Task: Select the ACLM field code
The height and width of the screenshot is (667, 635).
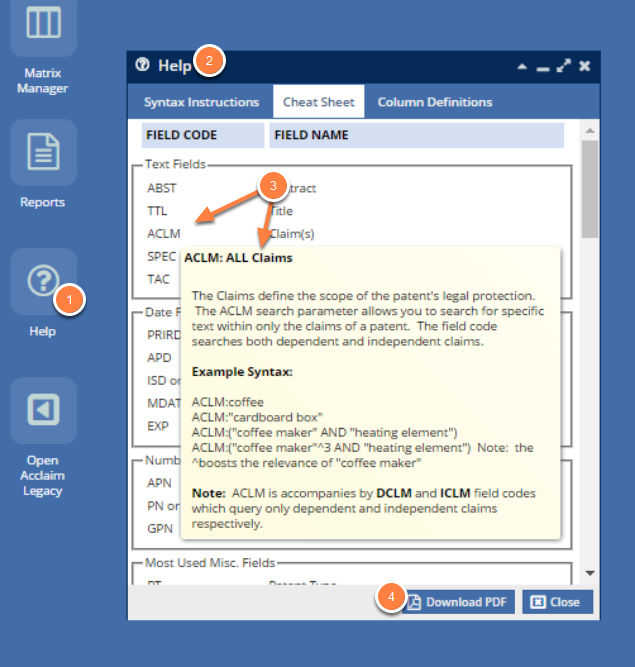Action: pyautogui.click(x=164, y=234)
